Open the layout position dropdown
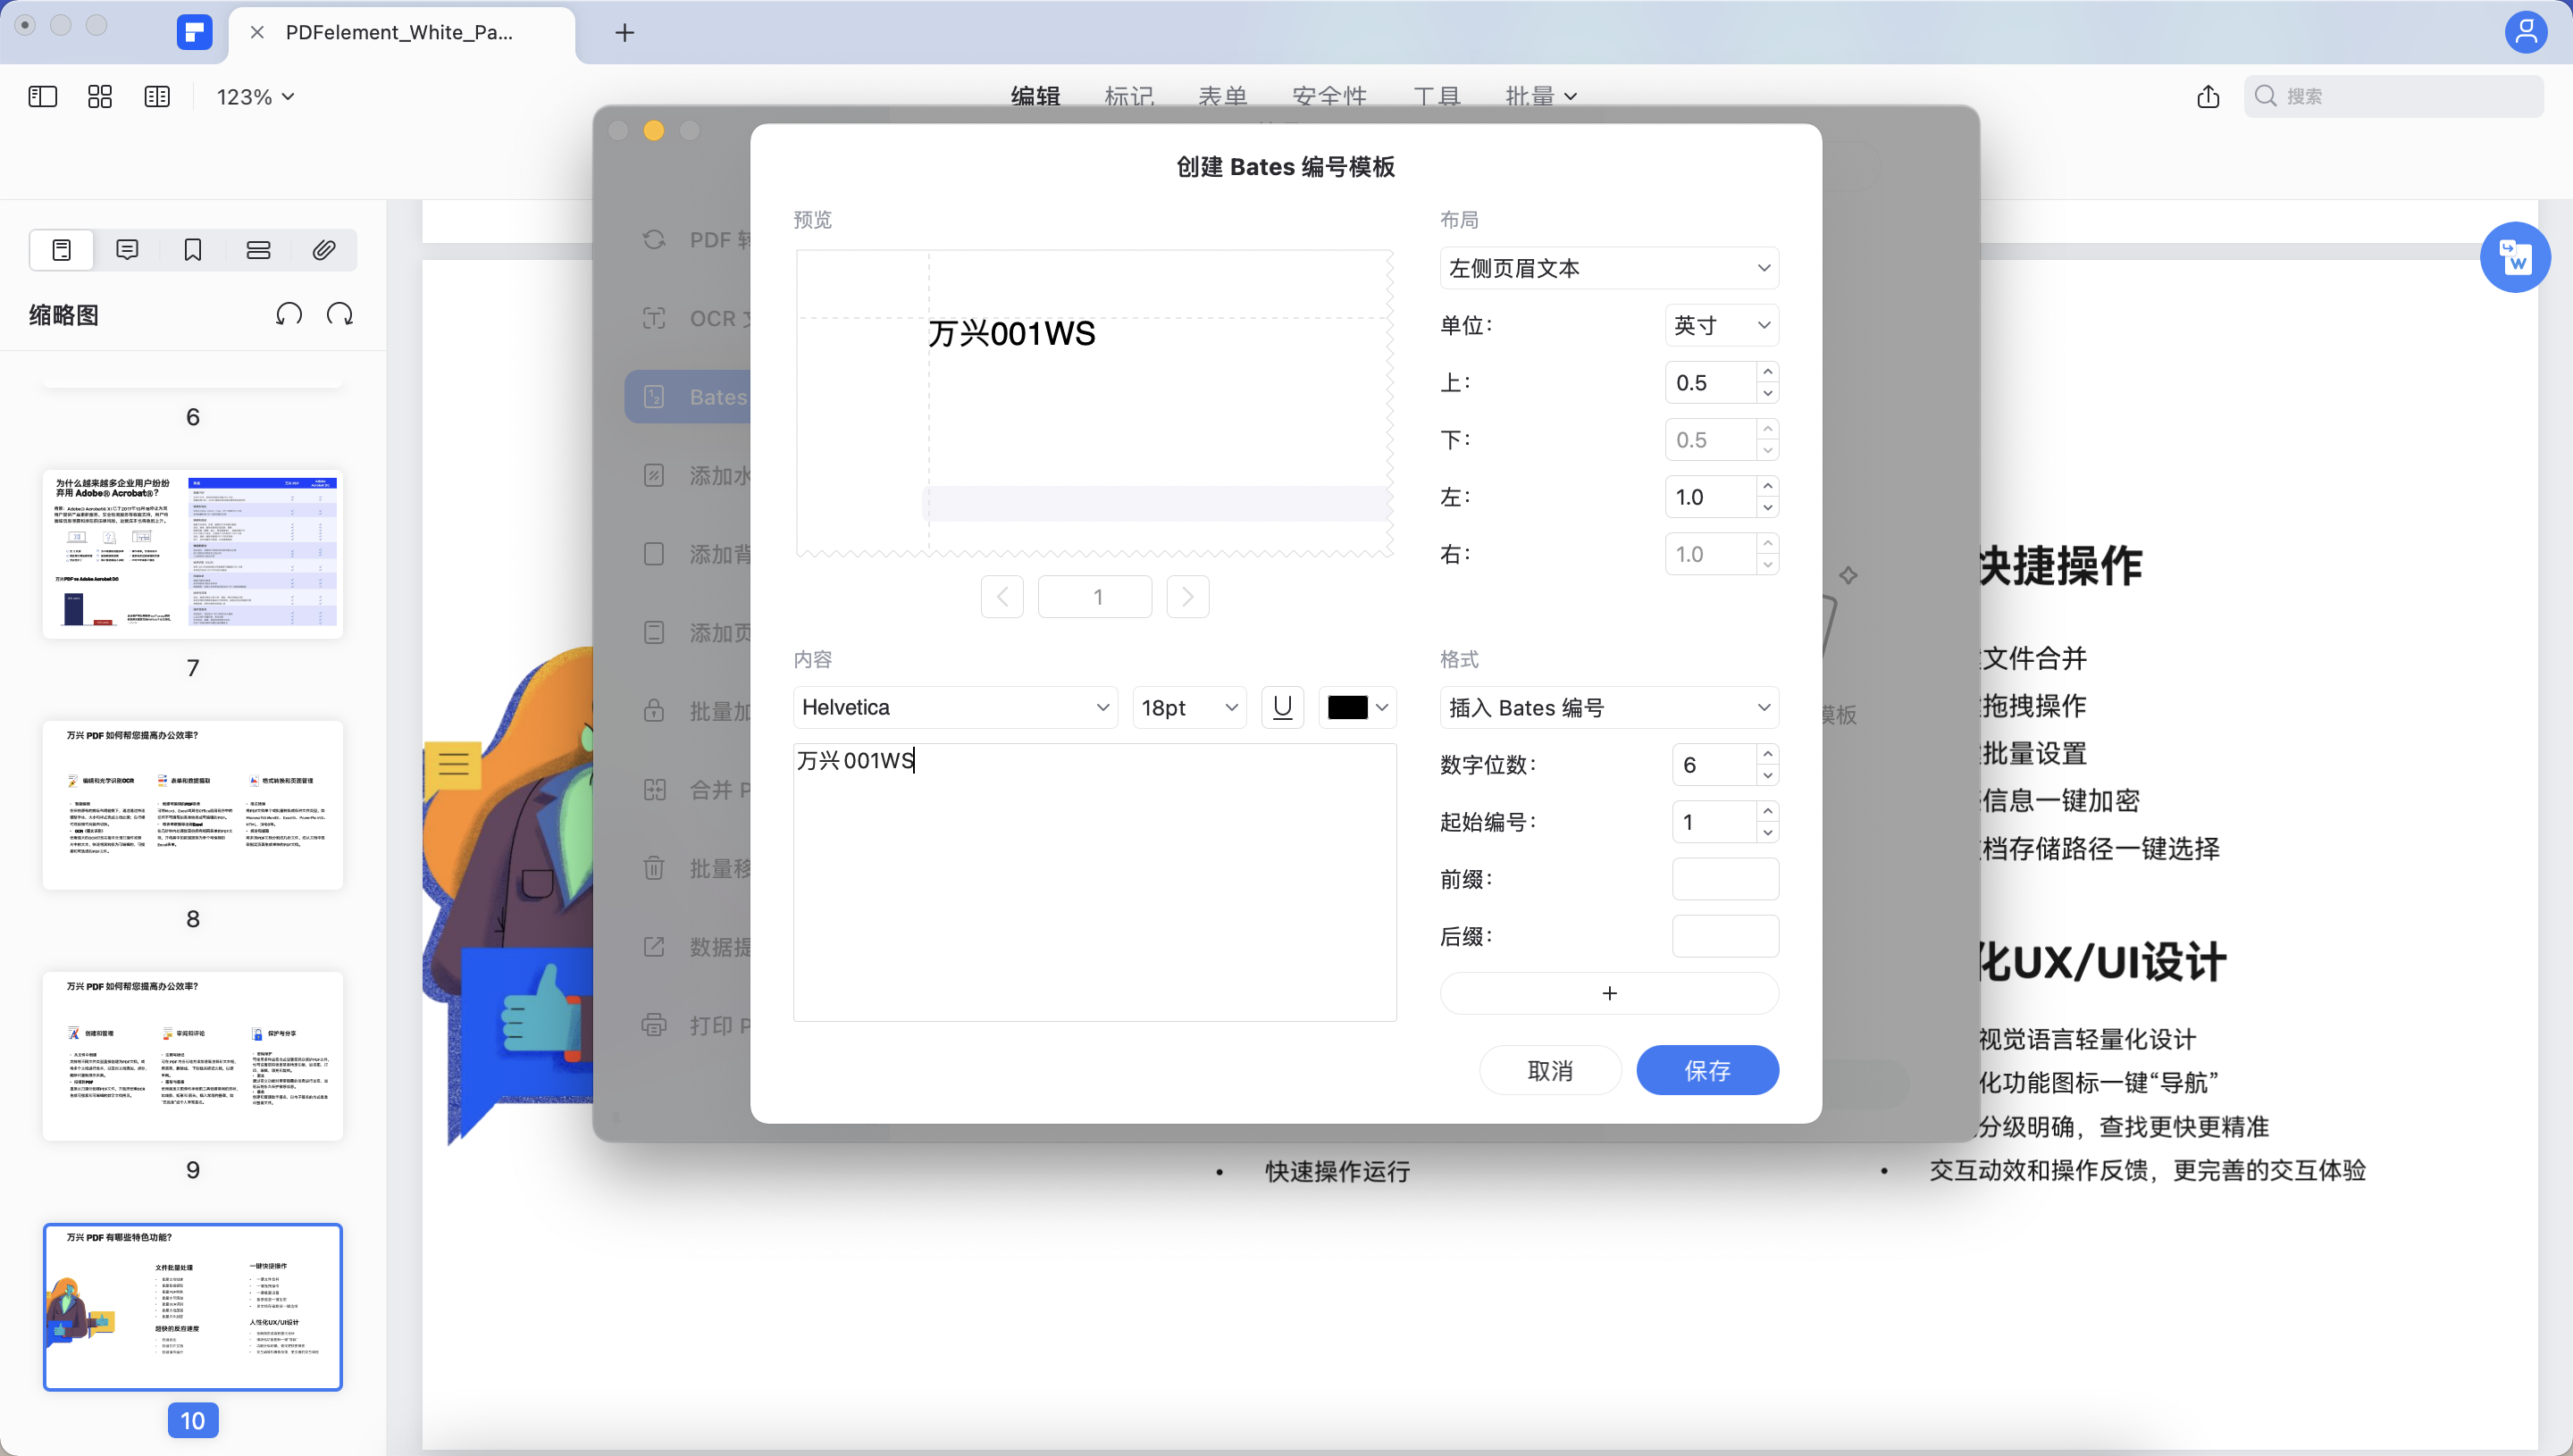 click(x=1608, y=268)
